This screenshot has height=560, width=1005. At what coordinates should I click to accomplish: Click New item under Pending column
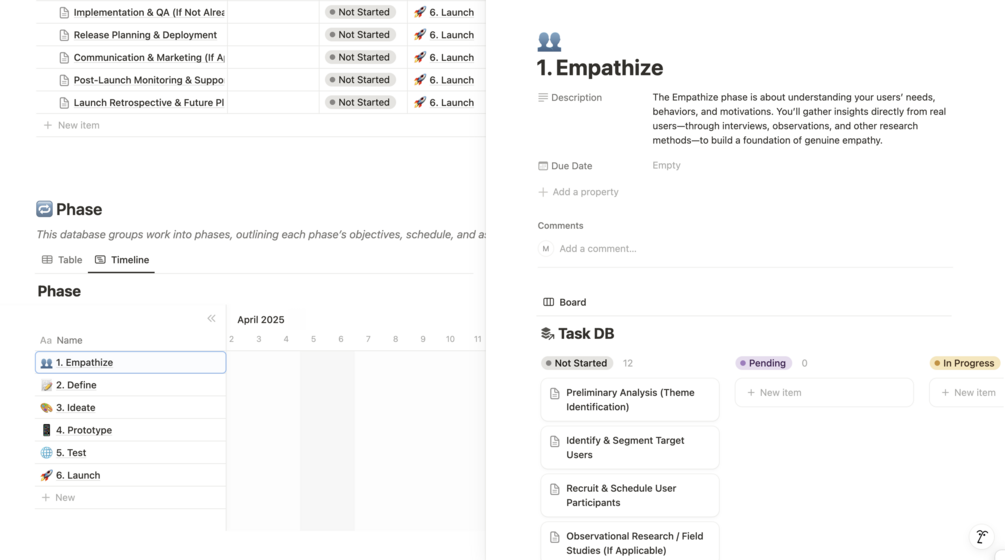point(824,393)
